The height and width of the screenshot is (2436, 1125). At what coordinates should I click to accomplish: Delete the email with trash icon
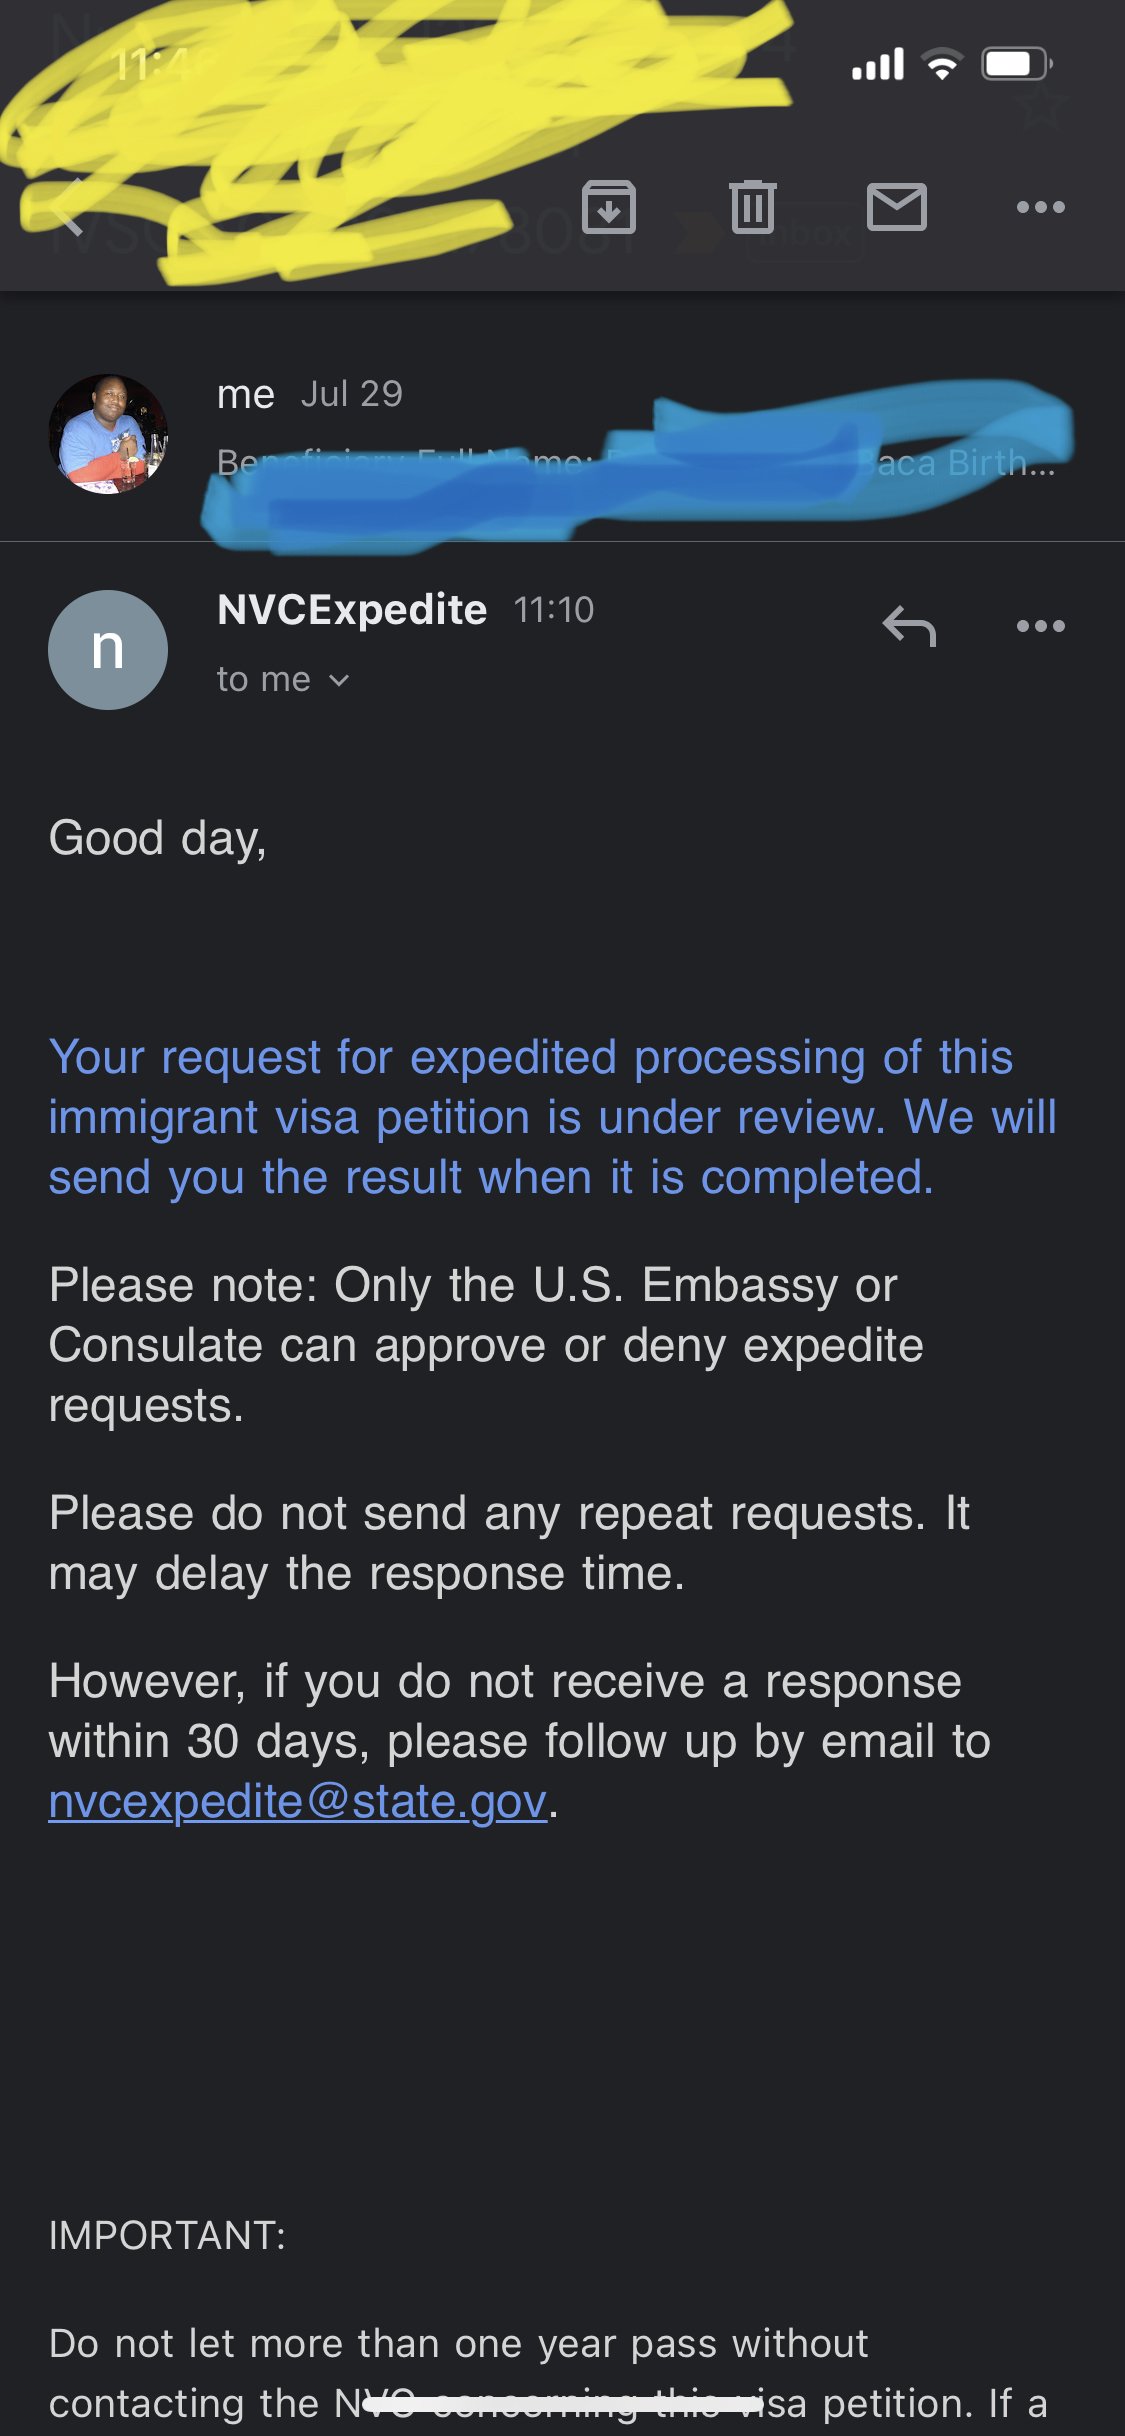click(753, 207)
